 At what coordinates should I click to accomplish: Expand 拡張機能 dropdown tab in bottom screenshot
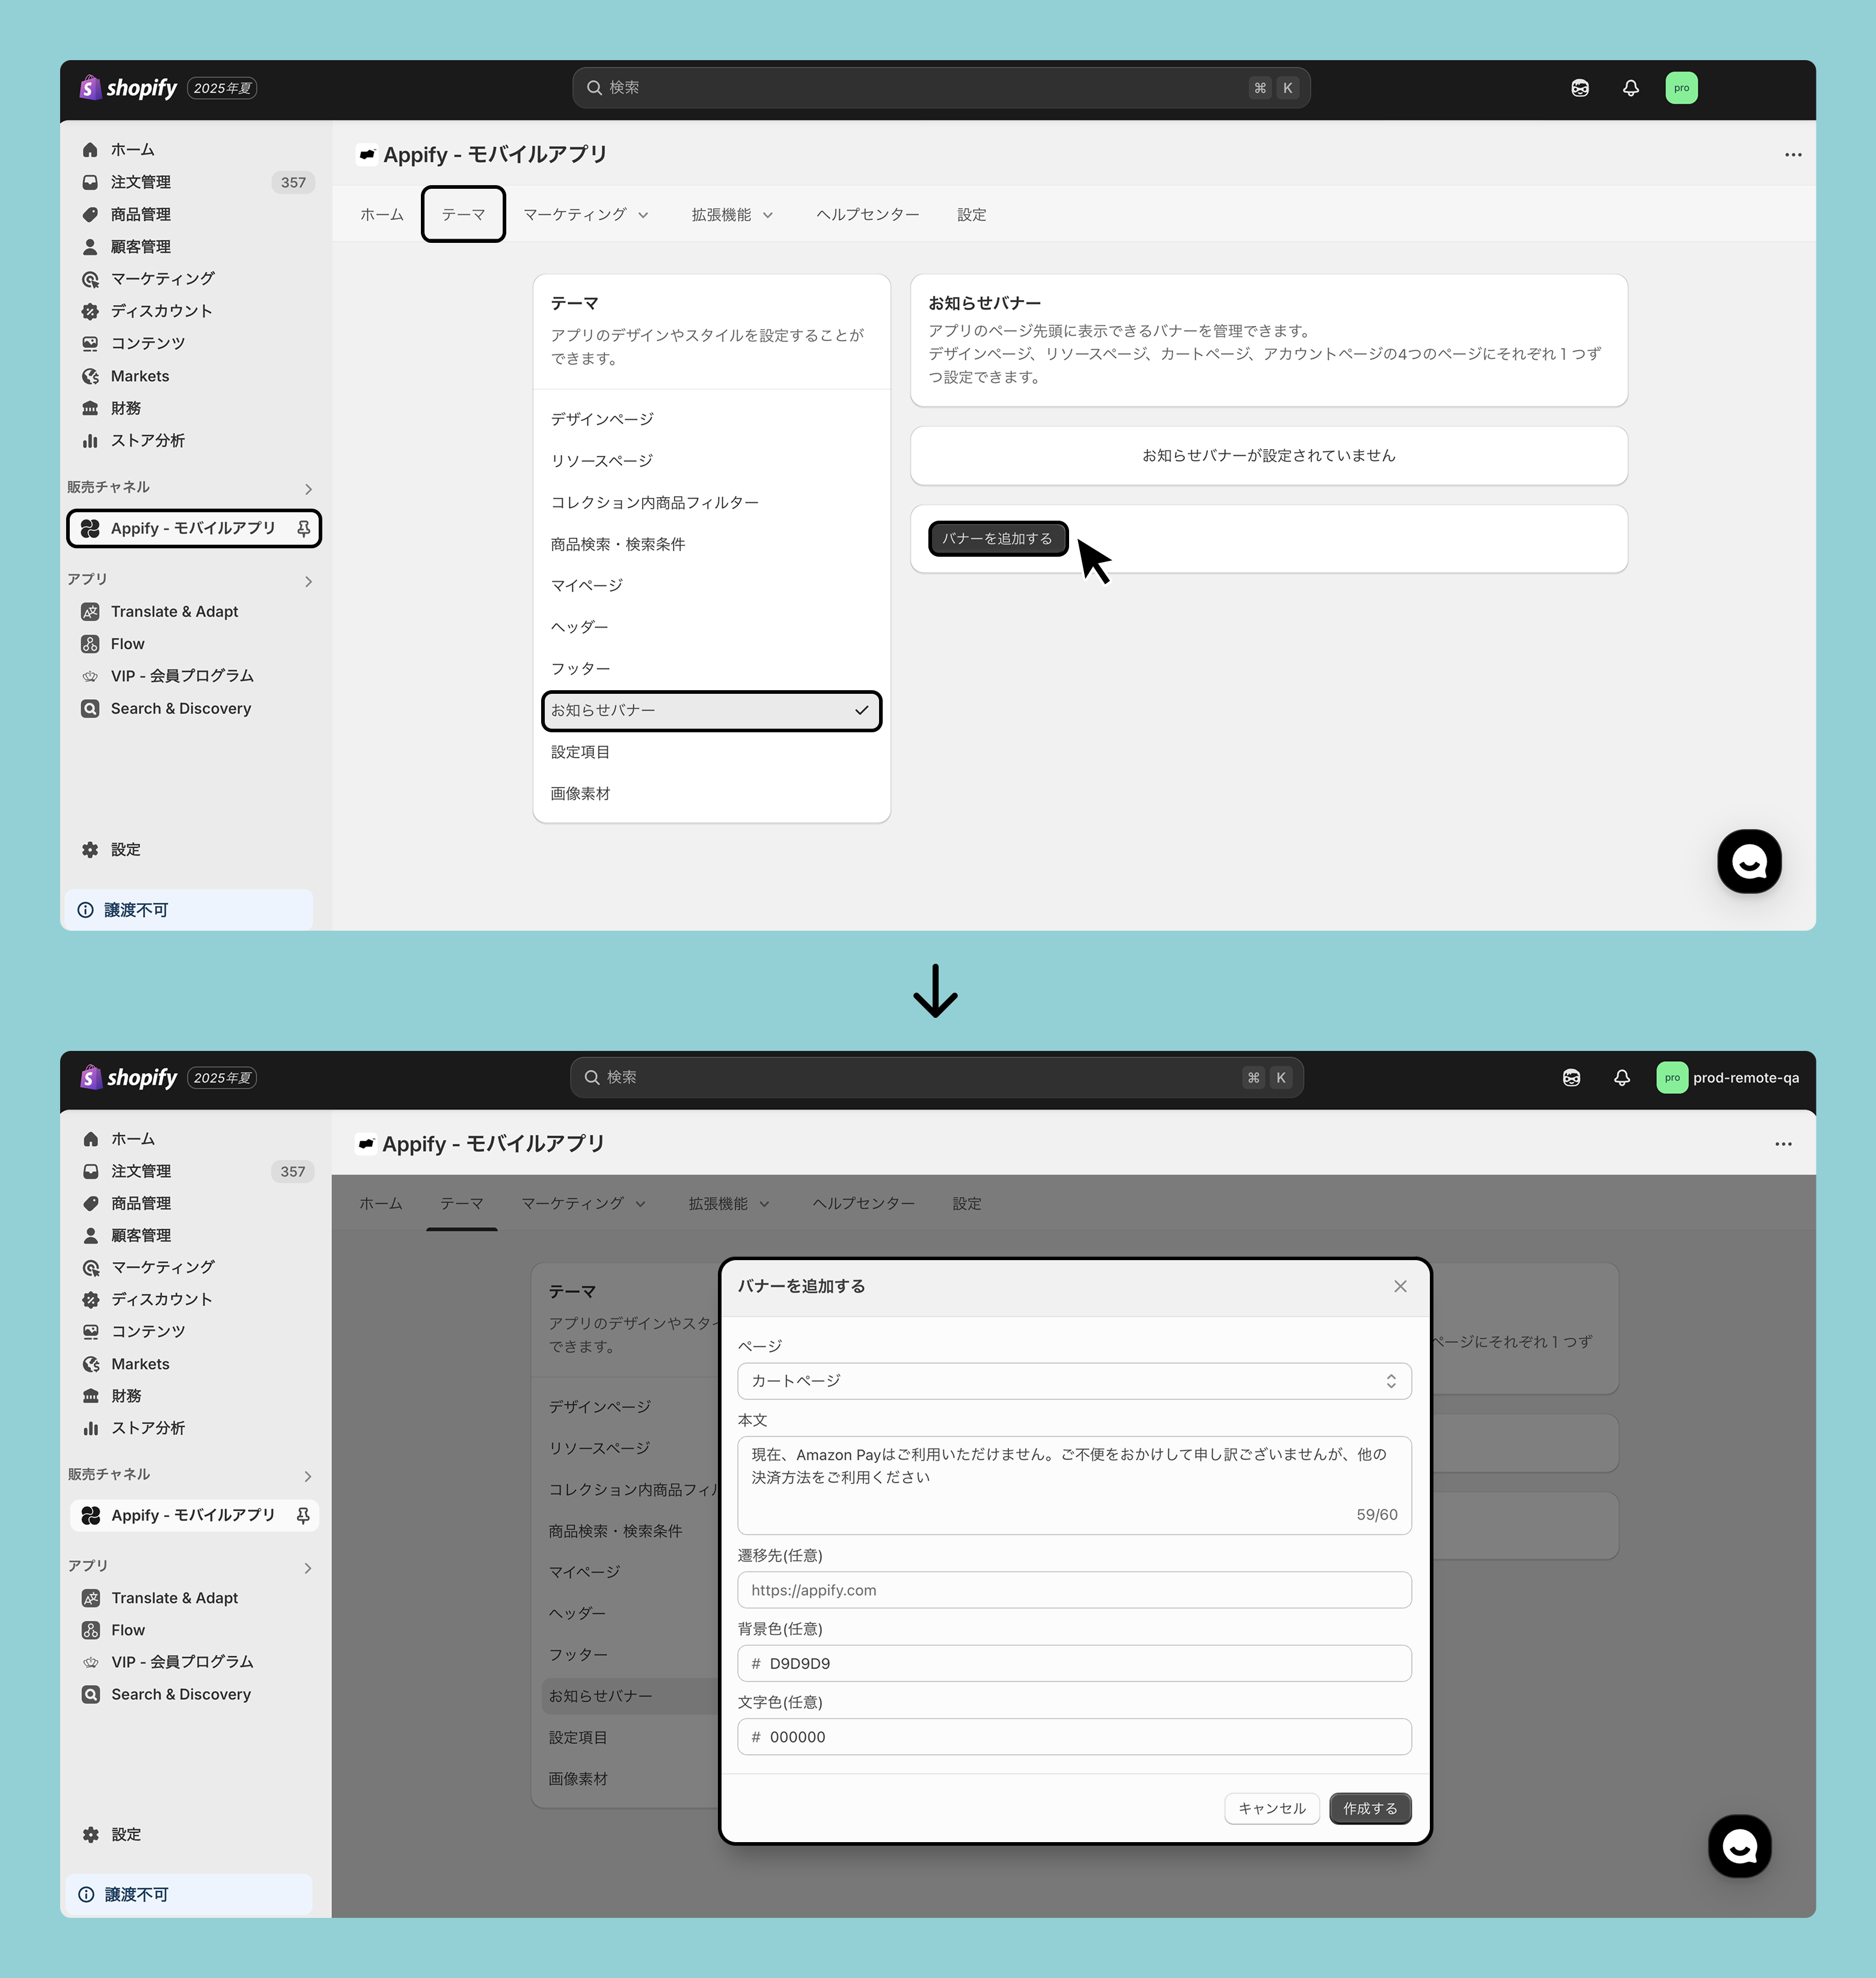[729, 1204]
